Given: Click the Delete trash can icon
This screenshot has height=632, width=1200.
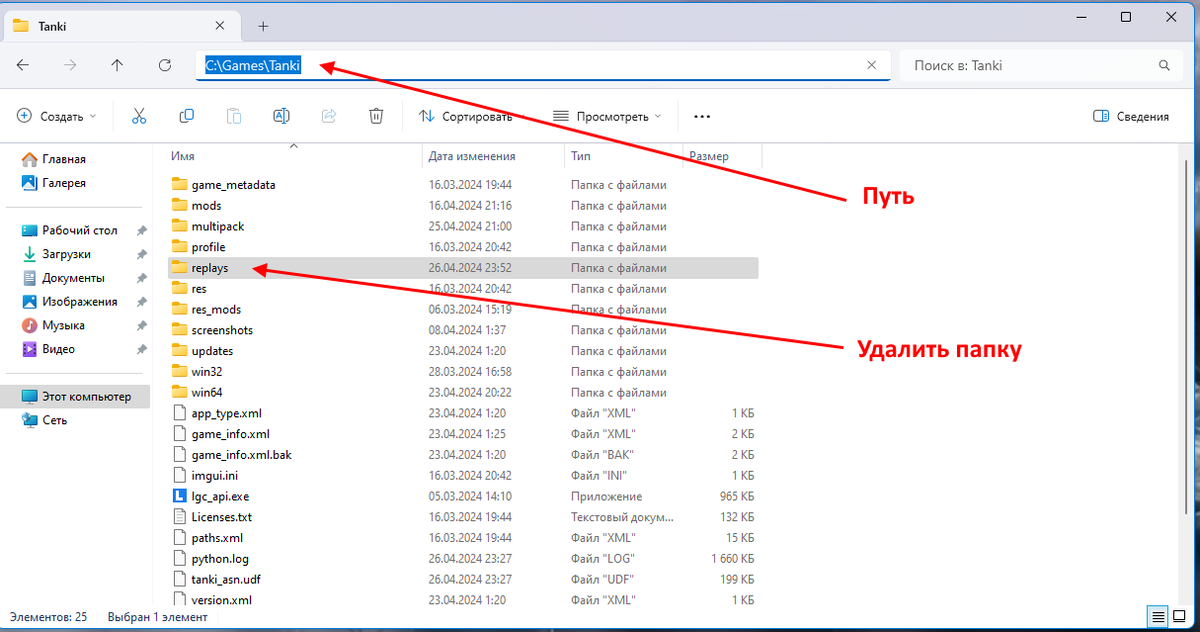Looking at the screenshot, I should (x=376, y=116).
